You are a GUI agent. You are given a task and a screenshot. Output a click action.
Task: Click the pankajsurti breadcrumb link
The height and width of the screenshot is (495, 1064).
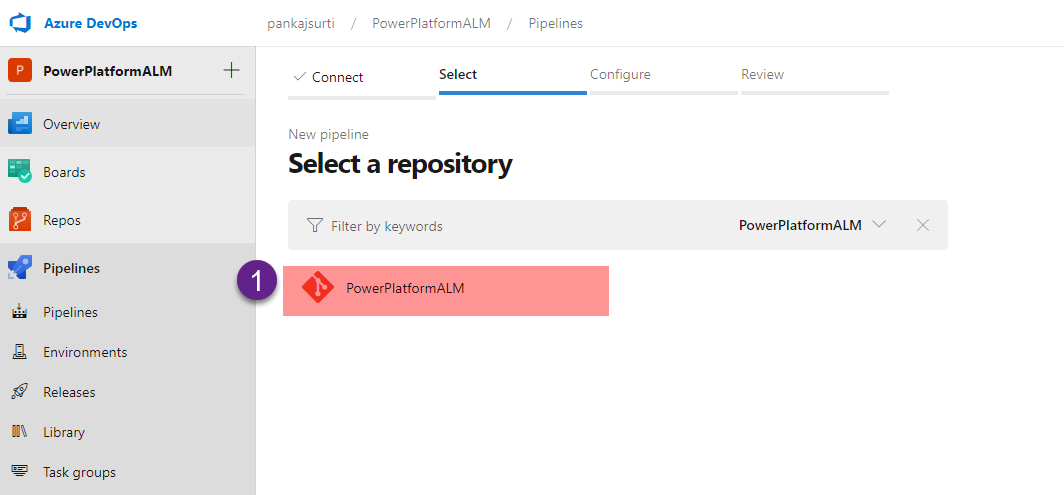click(x=301, y=23)
